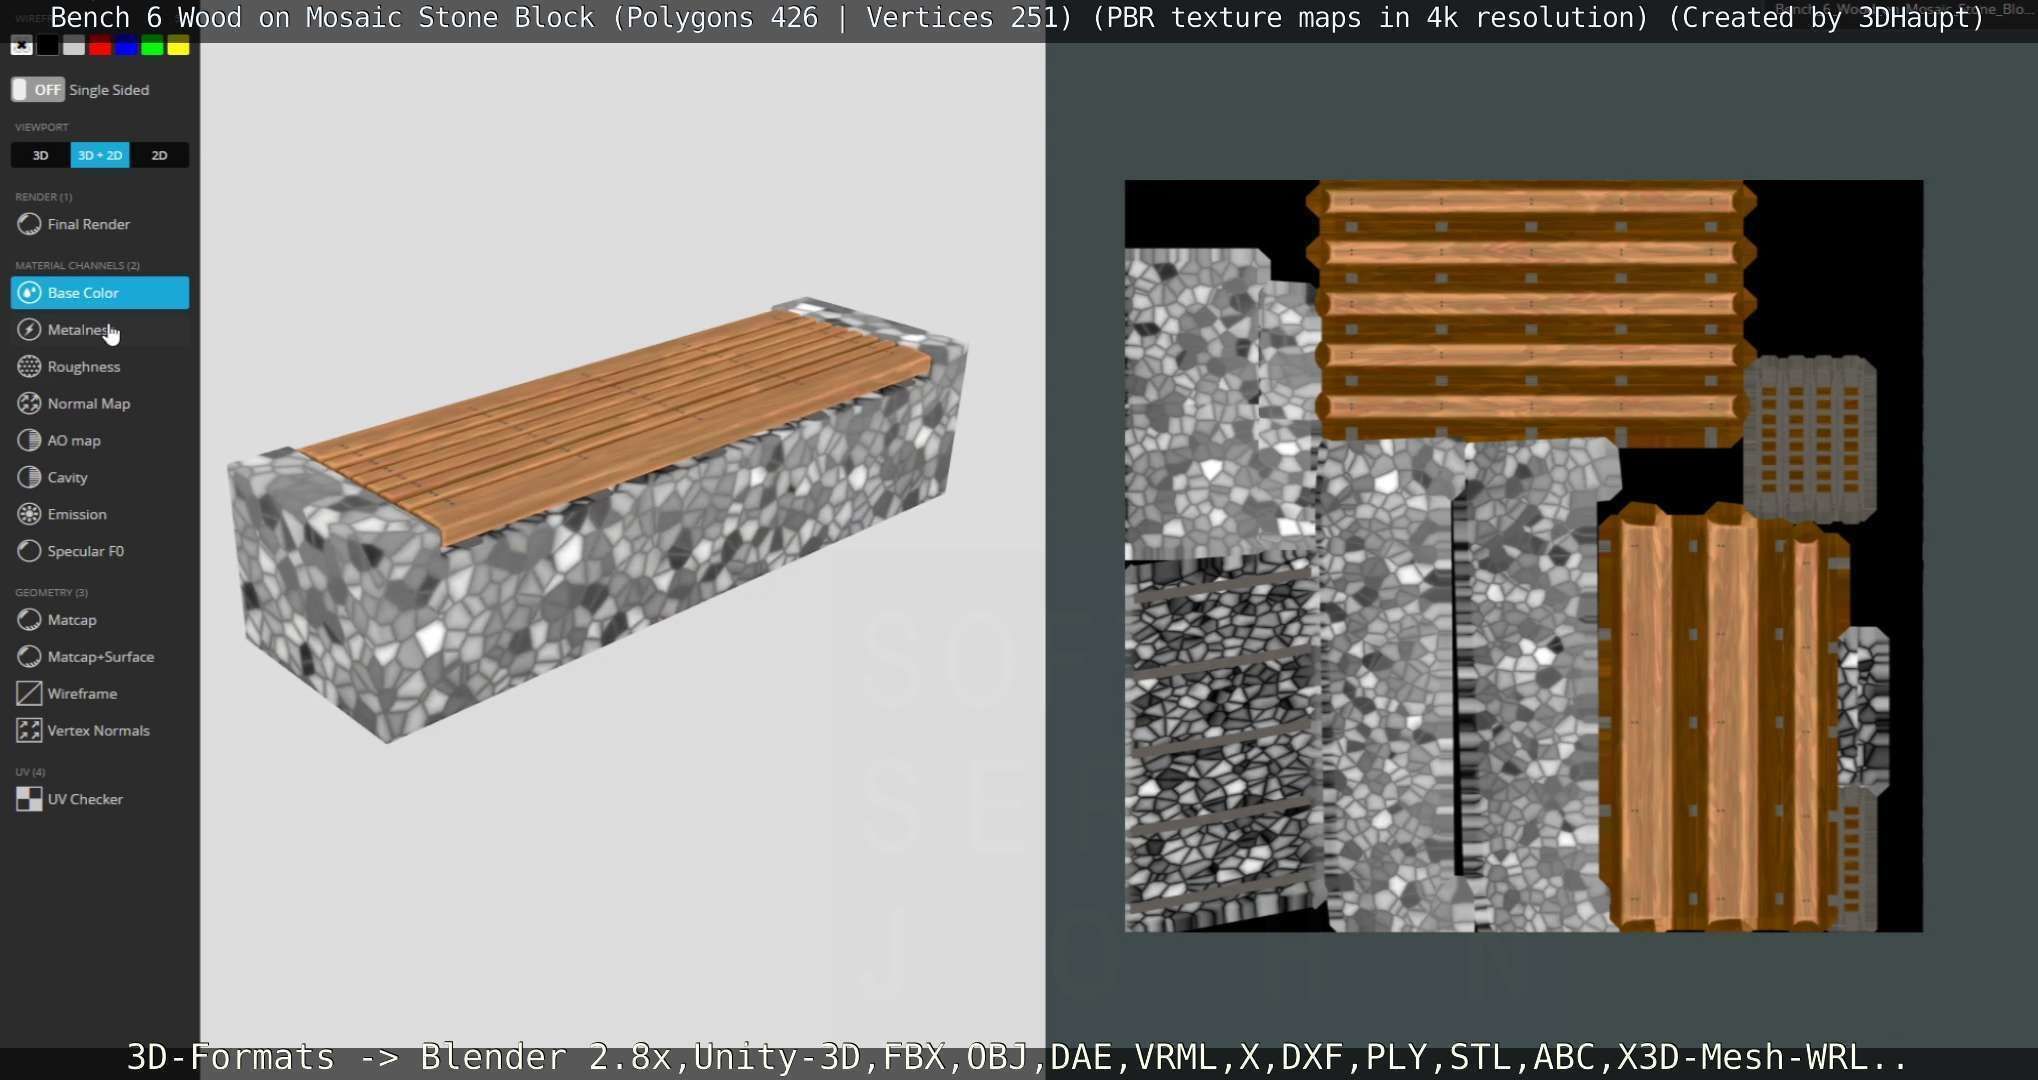The width and height of the screenshot is (2038, 1080).
Task: Show the Roughness channel
Action: pos(99,367)
